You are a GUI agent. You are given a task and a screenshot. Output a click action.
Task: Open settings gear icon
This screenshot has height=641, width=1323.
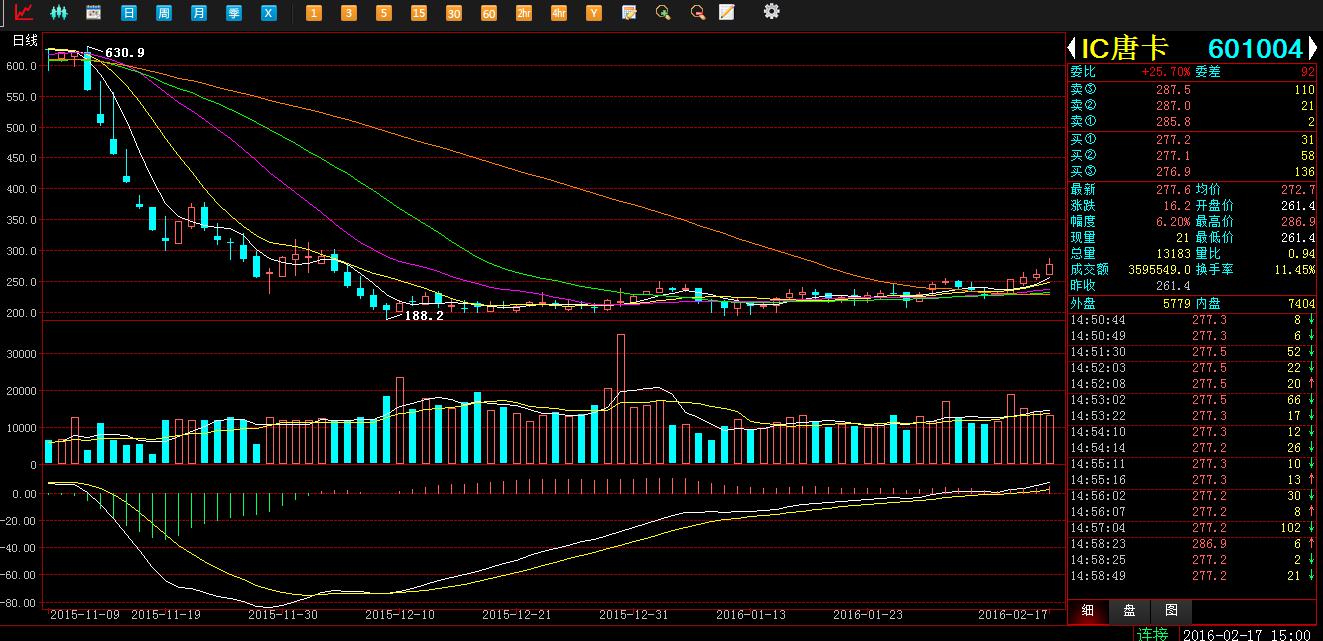(771, 12)
